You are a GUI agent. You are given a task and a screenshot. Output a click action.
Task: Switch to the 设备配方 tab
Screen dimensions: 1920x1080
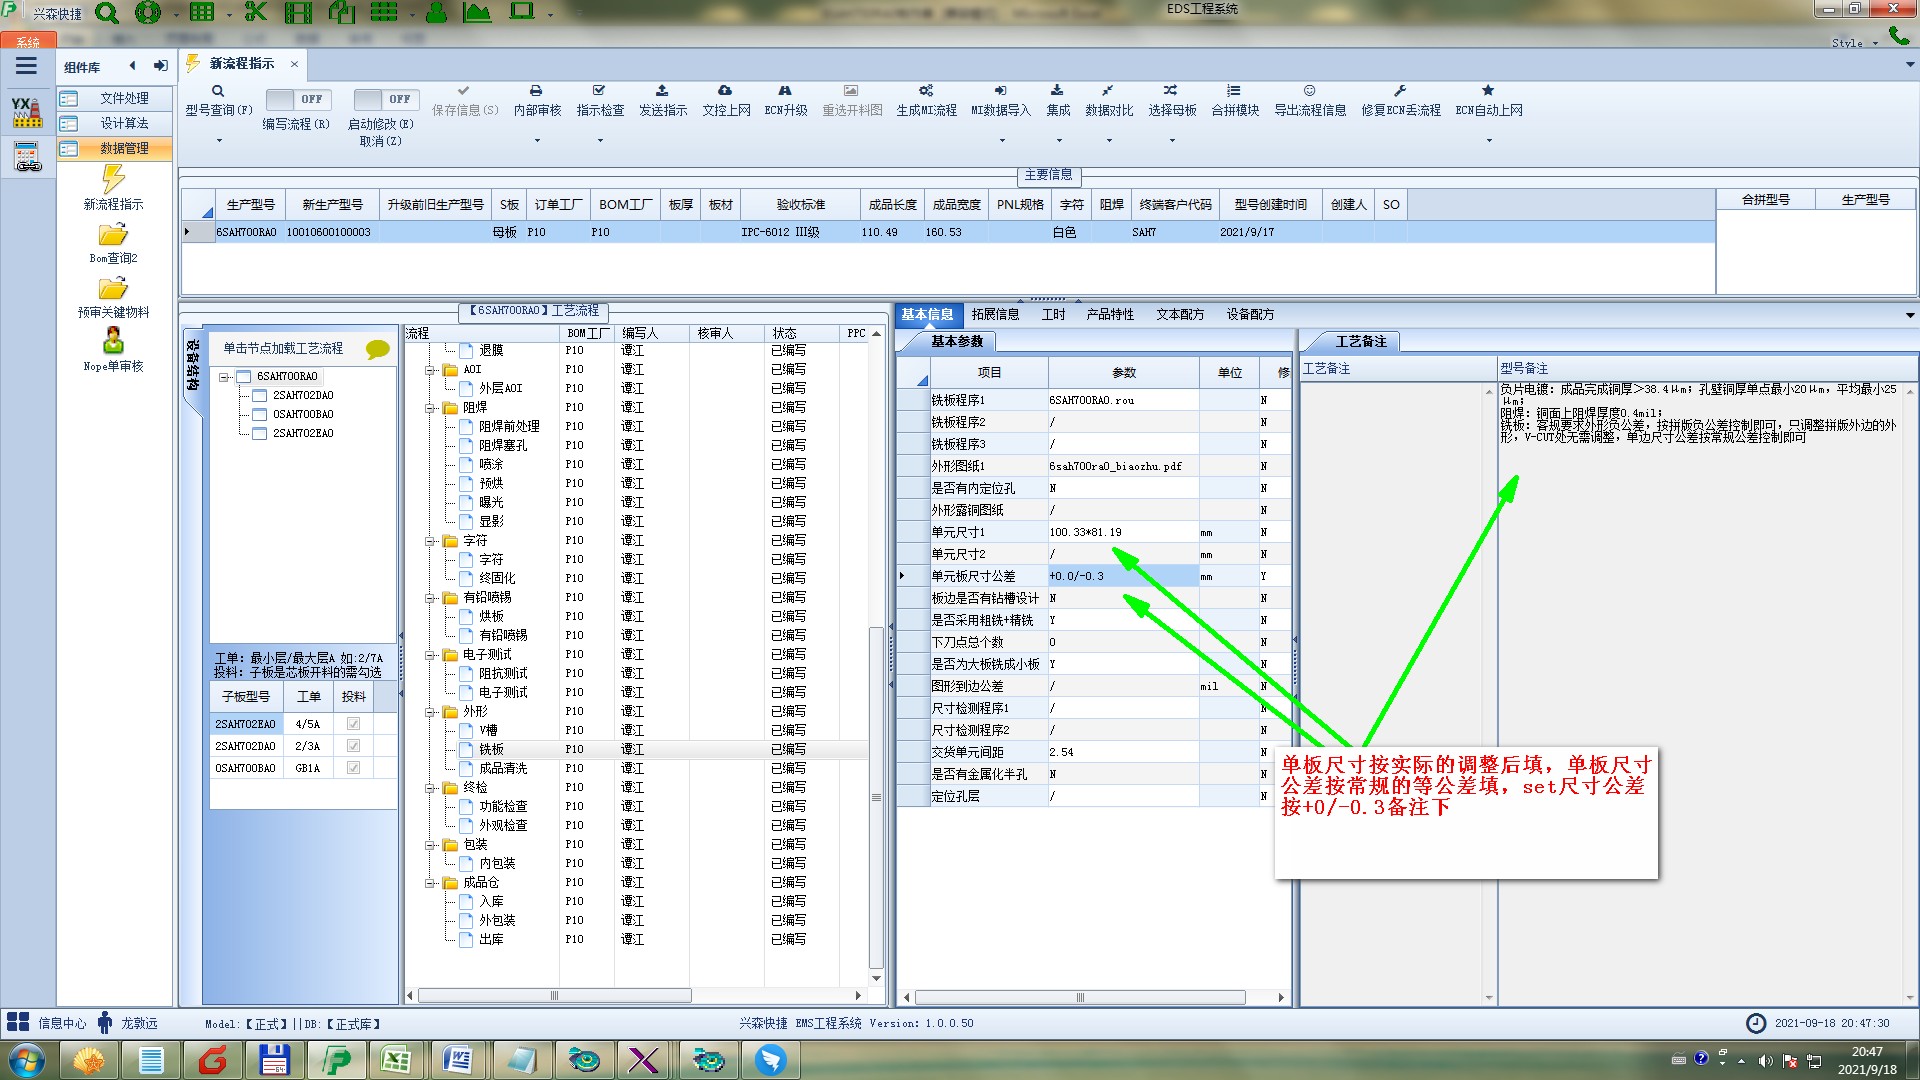point(1250,314)
